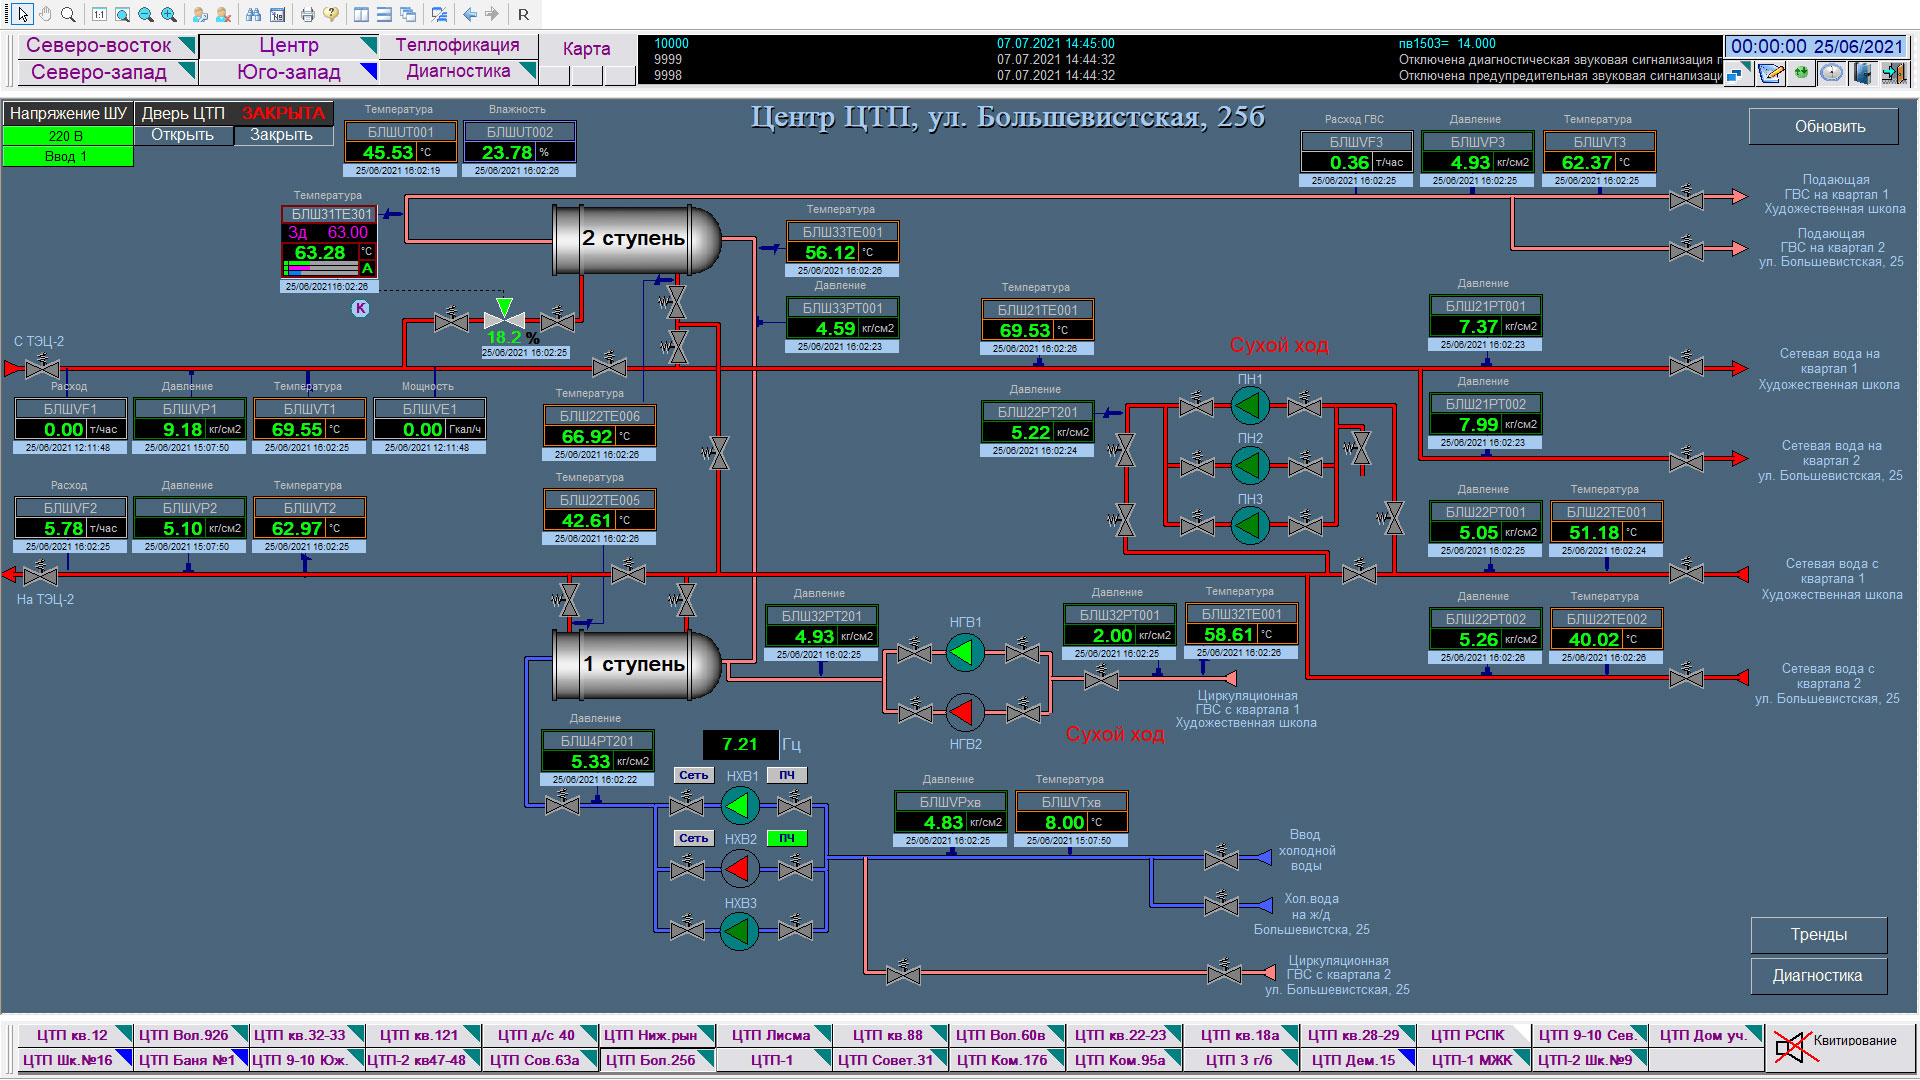Navigate back with the left arrow
Screen dimensions: 1920x1080
[469, 14]
